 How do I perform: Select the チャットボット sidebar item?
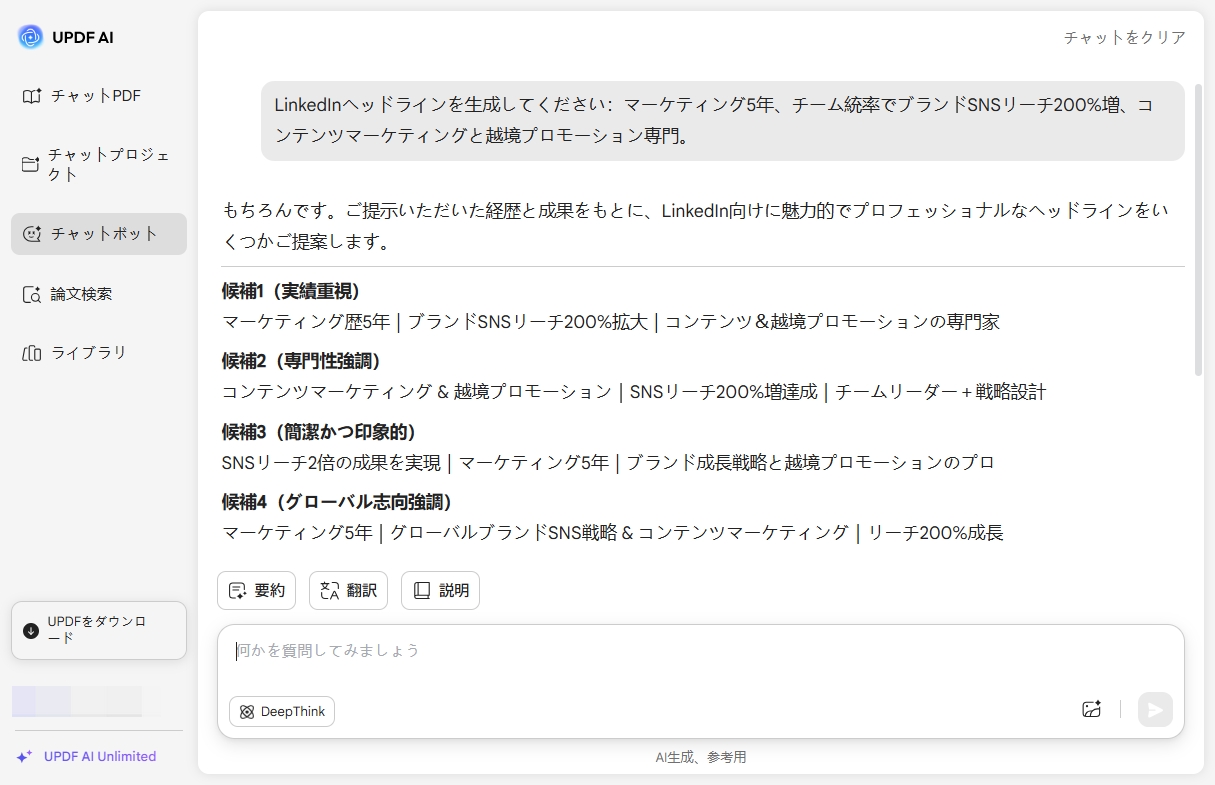point(99,233)
